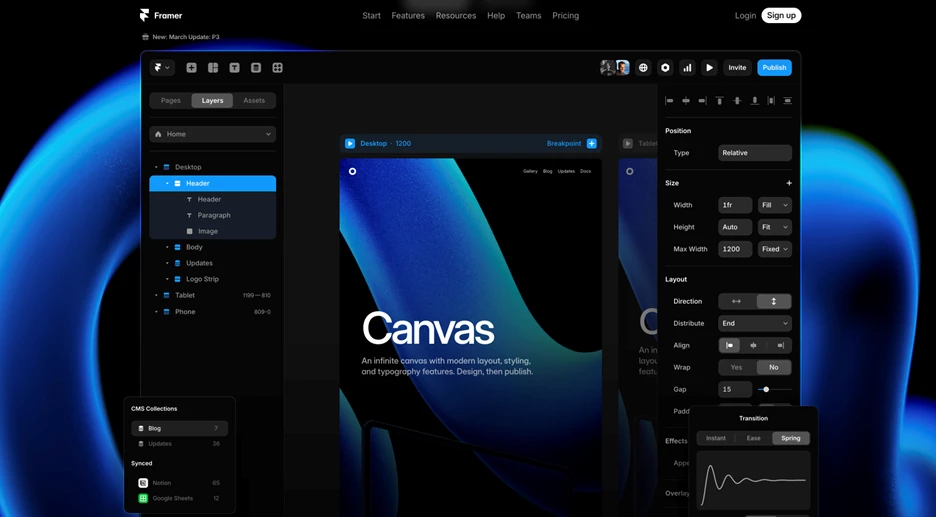This screenshot has width=936, height=517.
Task: Click the Framer logo in the site header
Action: tap(144, 16)
